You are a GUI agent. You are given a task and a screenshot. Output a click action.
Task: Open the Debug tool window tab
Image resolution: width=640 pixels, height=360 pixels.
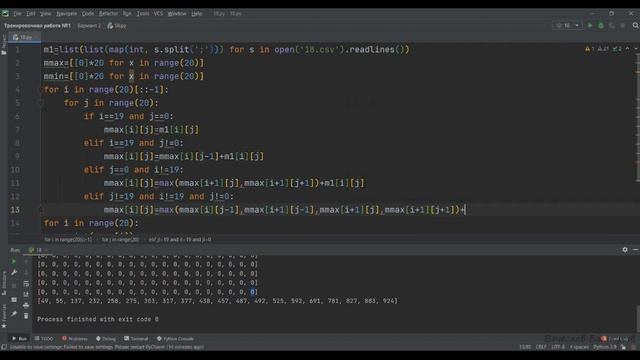click(106, 338)
